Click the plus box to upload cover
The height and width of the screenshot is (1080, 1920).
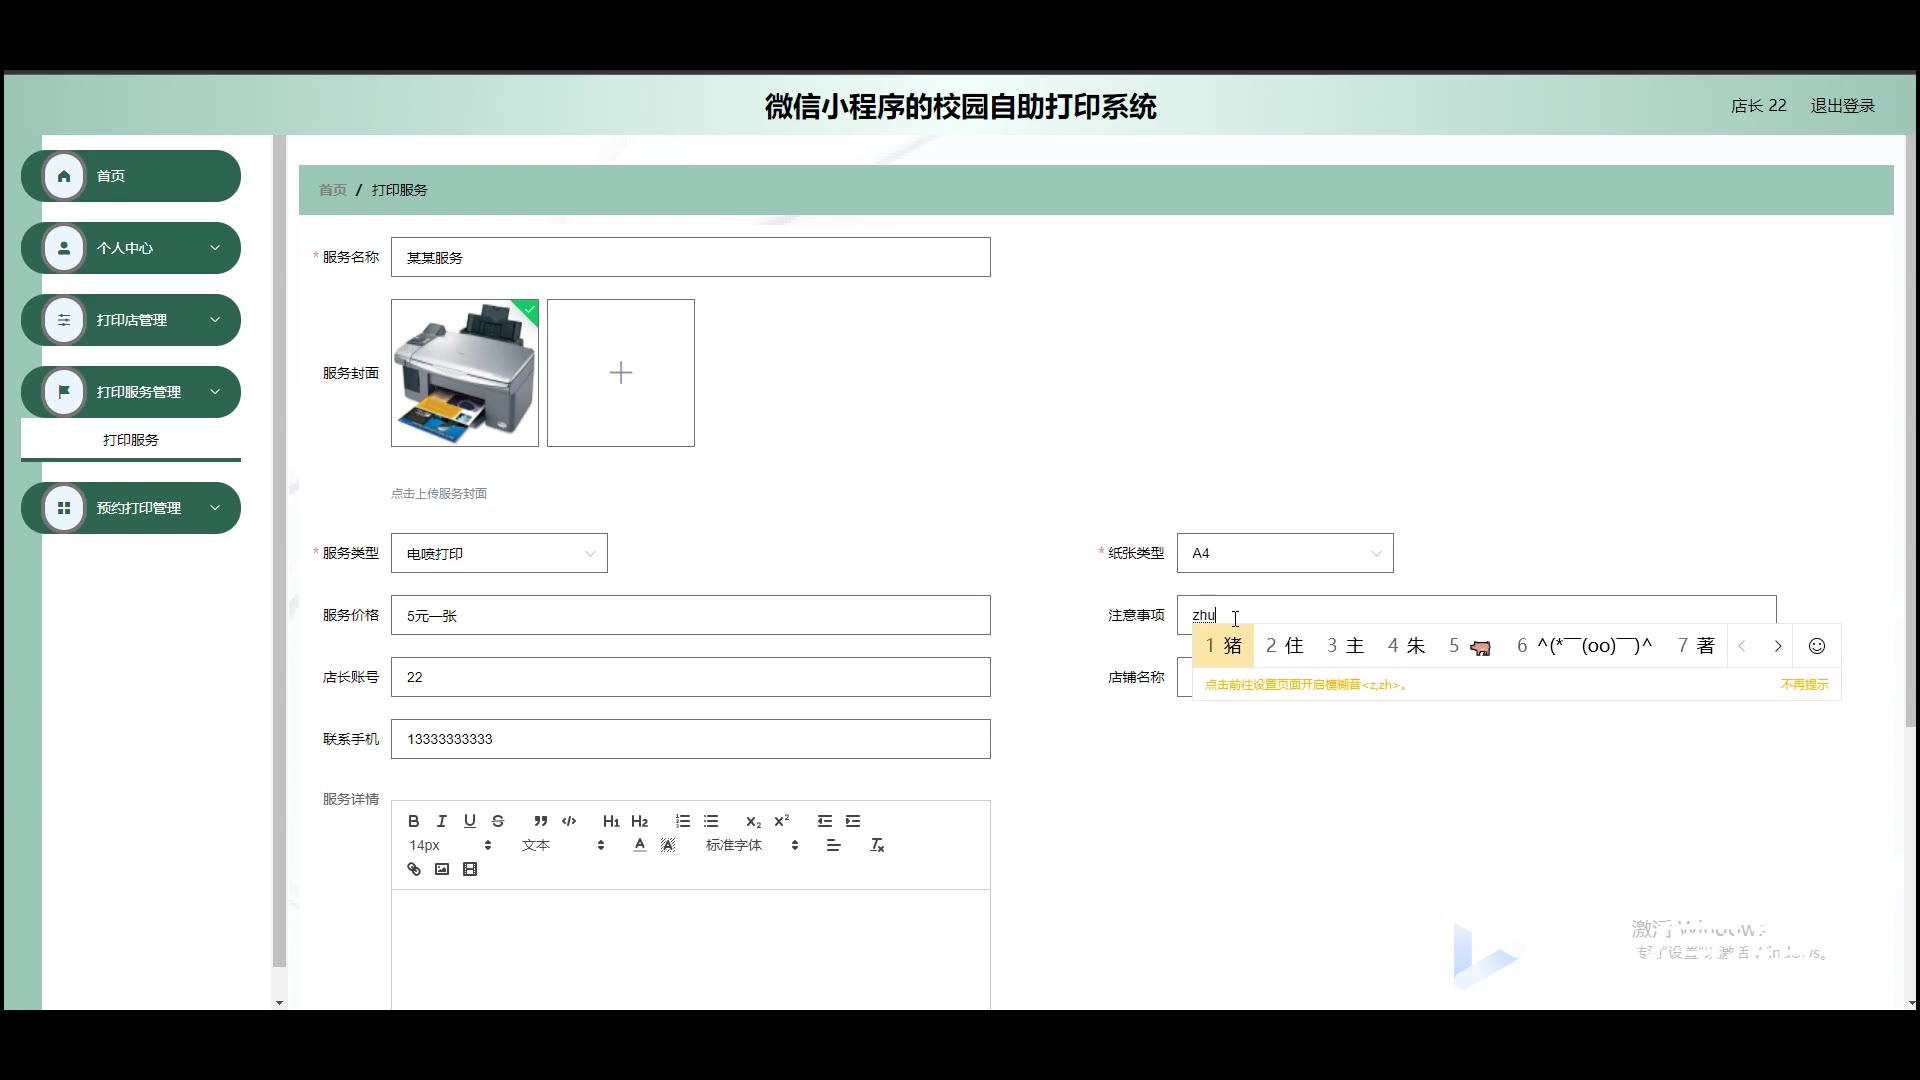tap(621, 373)
